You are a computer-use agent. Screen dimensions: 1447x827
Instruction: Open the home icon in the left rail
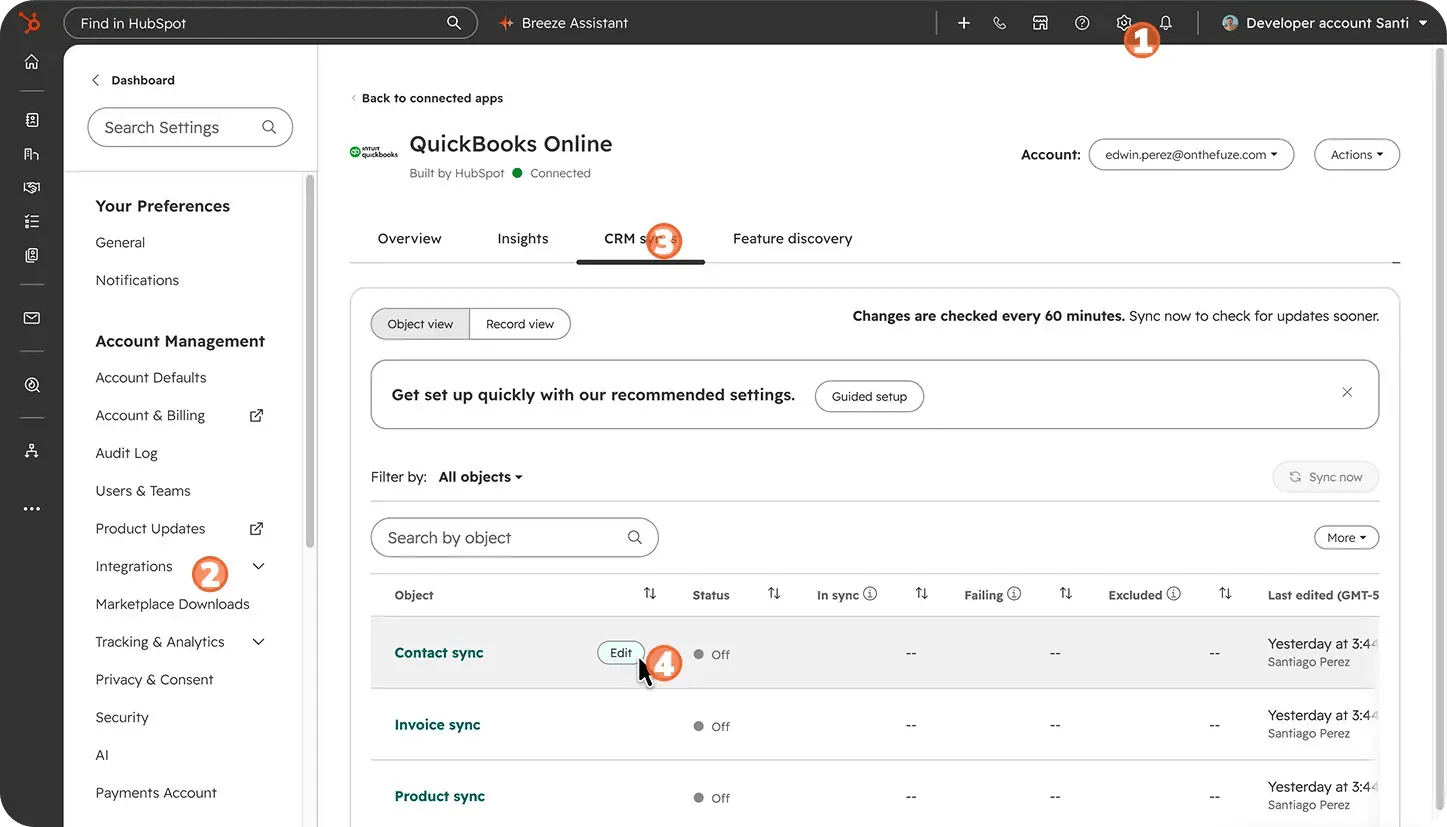coord(32,62)
